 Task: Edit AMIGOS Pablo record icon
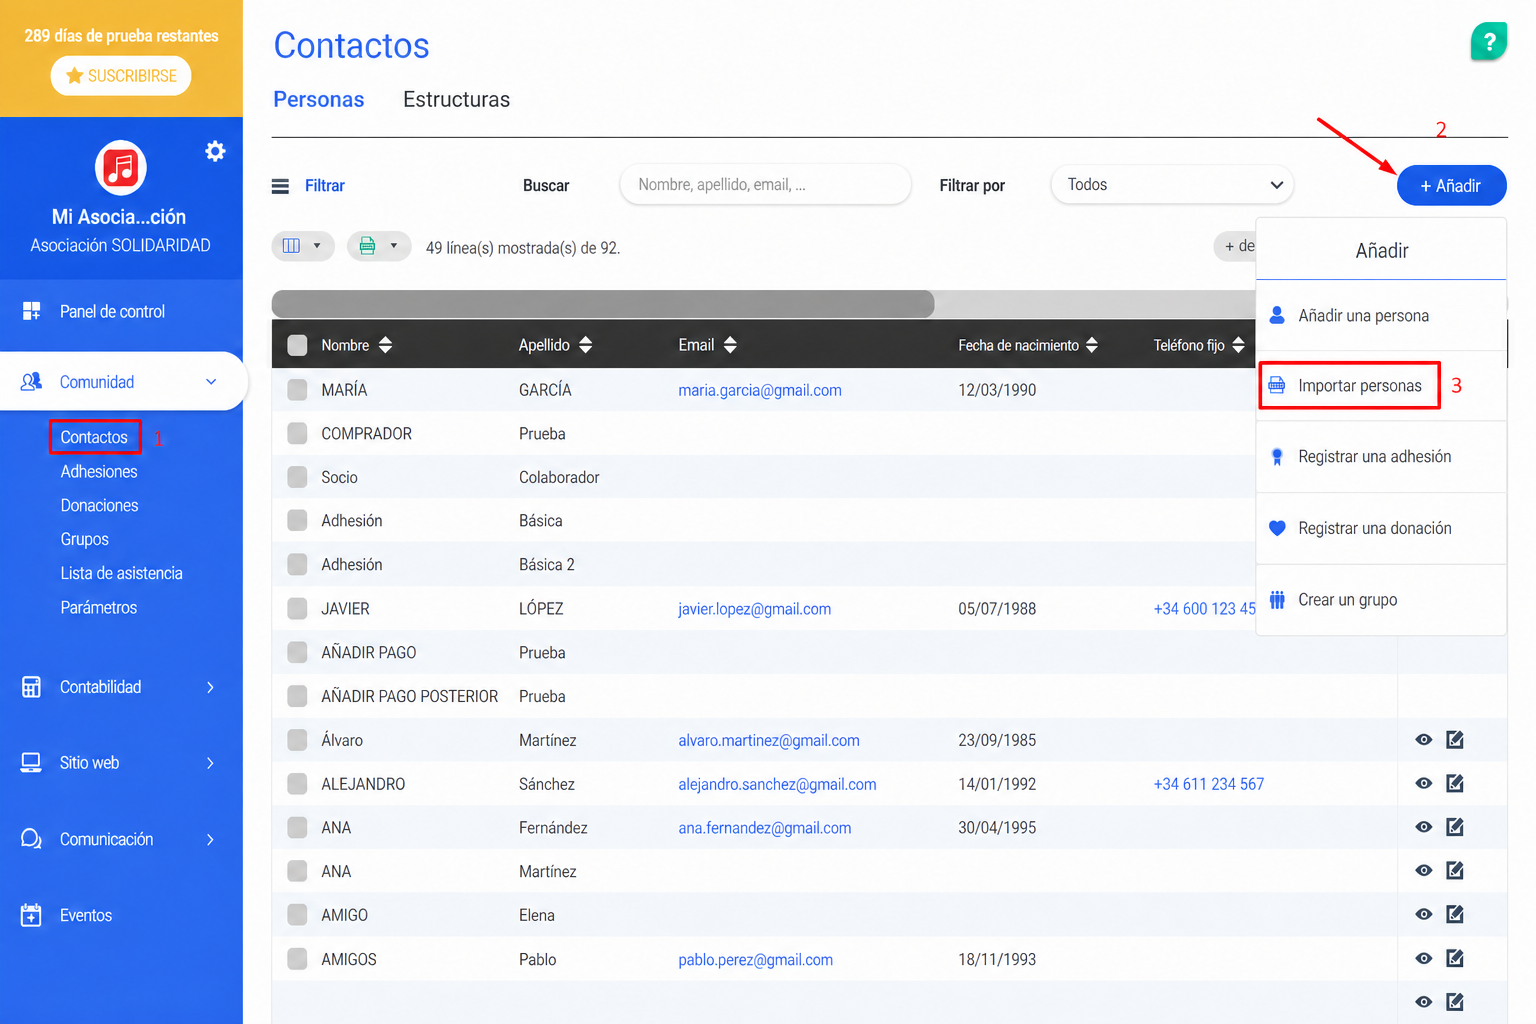point(1455,959)
